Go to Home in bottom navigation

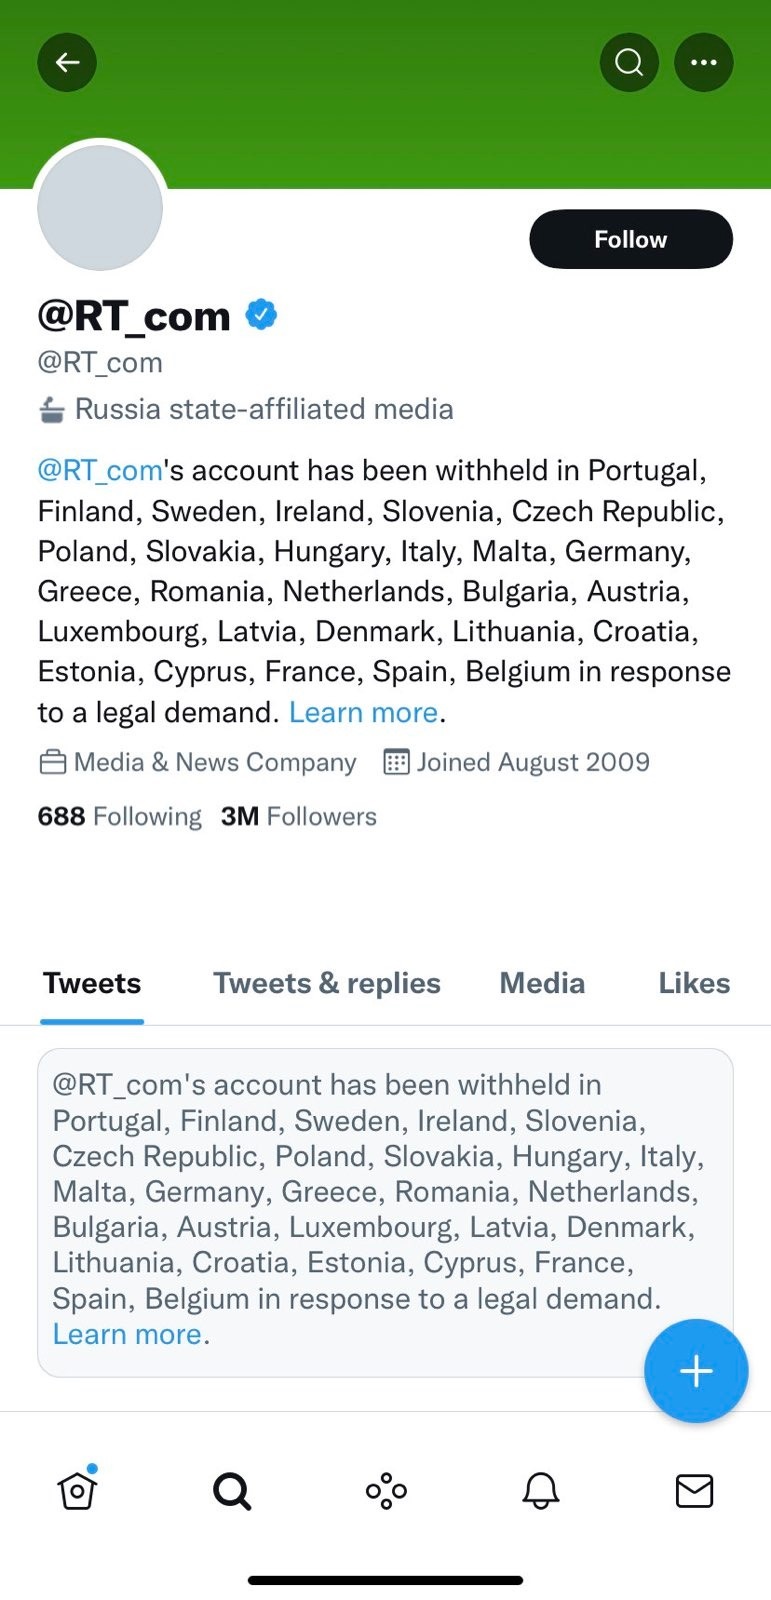(77, 1491)
